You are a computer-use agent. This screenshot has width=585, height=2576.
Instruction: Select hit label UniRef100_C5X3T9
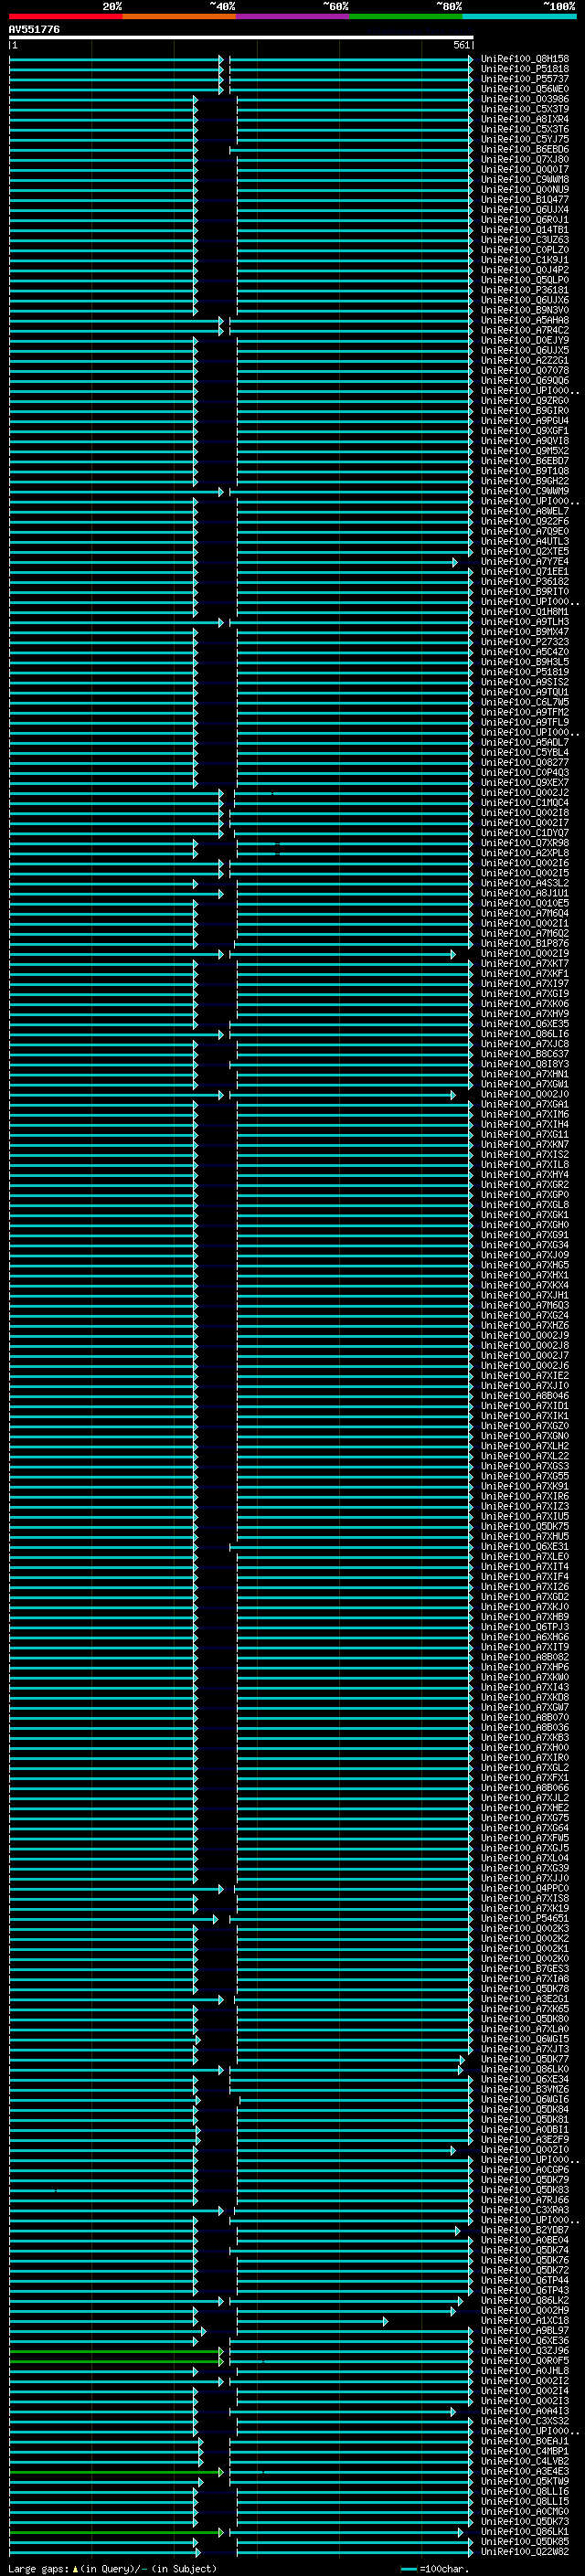tap(525, 109)
